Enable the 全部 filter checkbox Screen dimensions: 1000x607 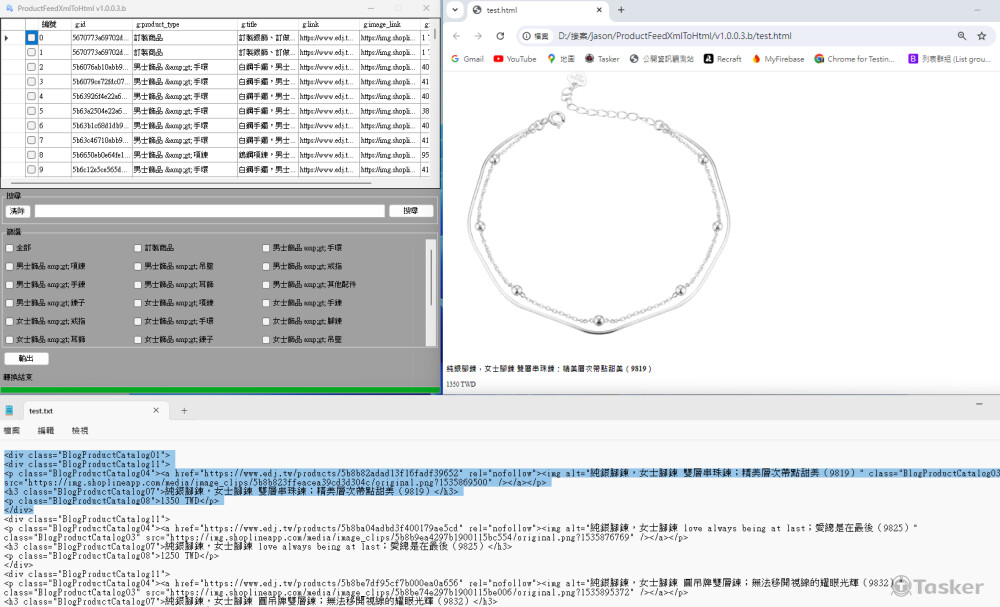click(x=10, y=248)
